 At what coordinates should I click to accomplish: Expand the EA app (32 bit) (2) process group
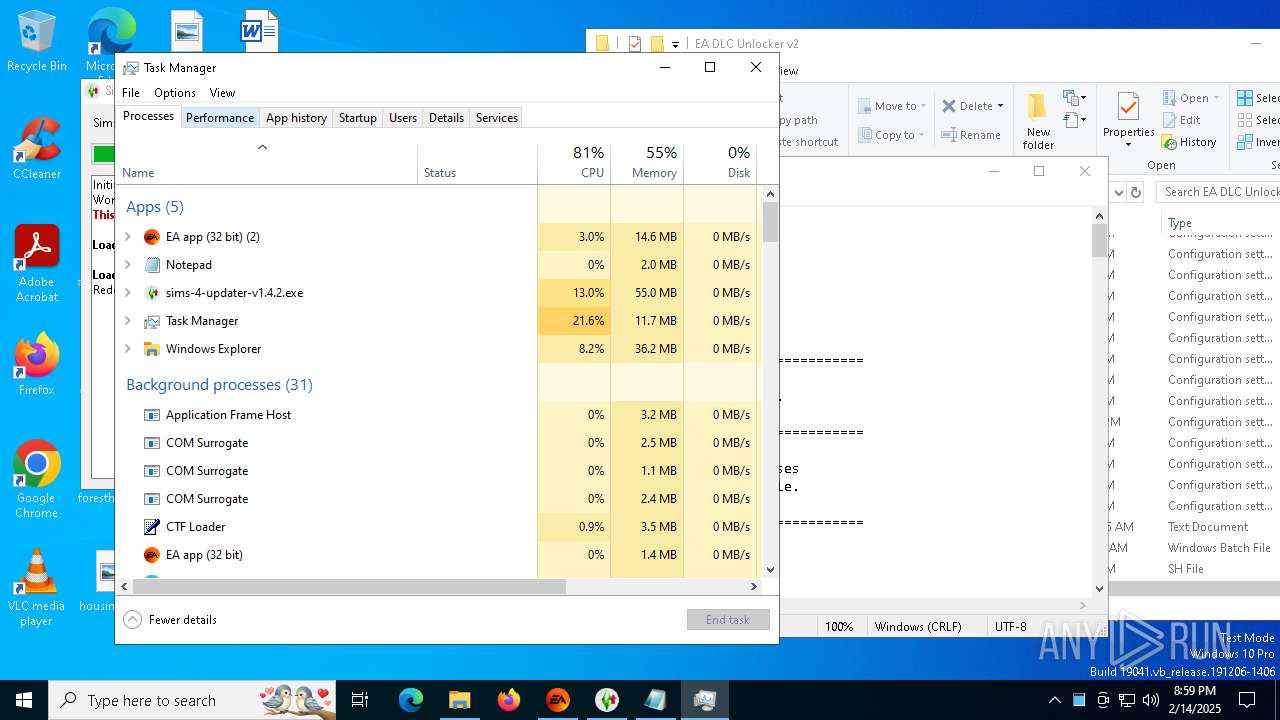tap(127, 237)
